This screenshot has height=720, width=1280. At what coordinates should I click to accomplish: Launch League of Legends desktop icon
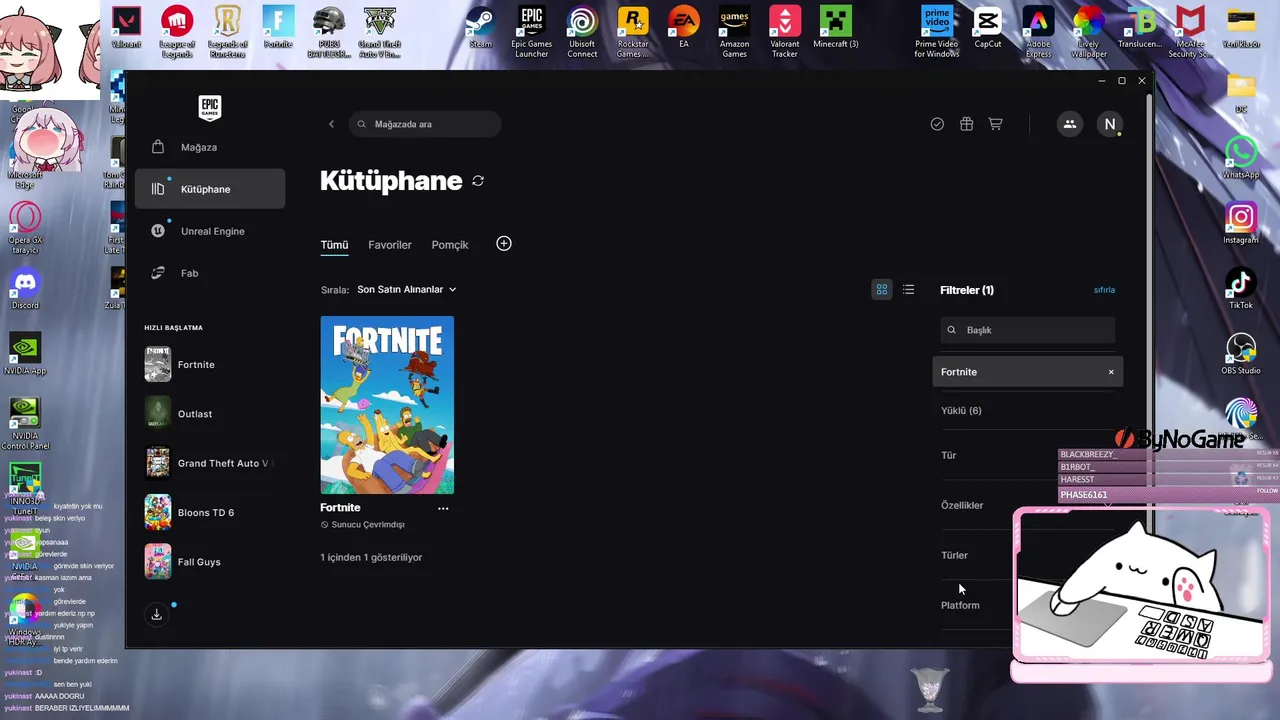tap(178, 30)
